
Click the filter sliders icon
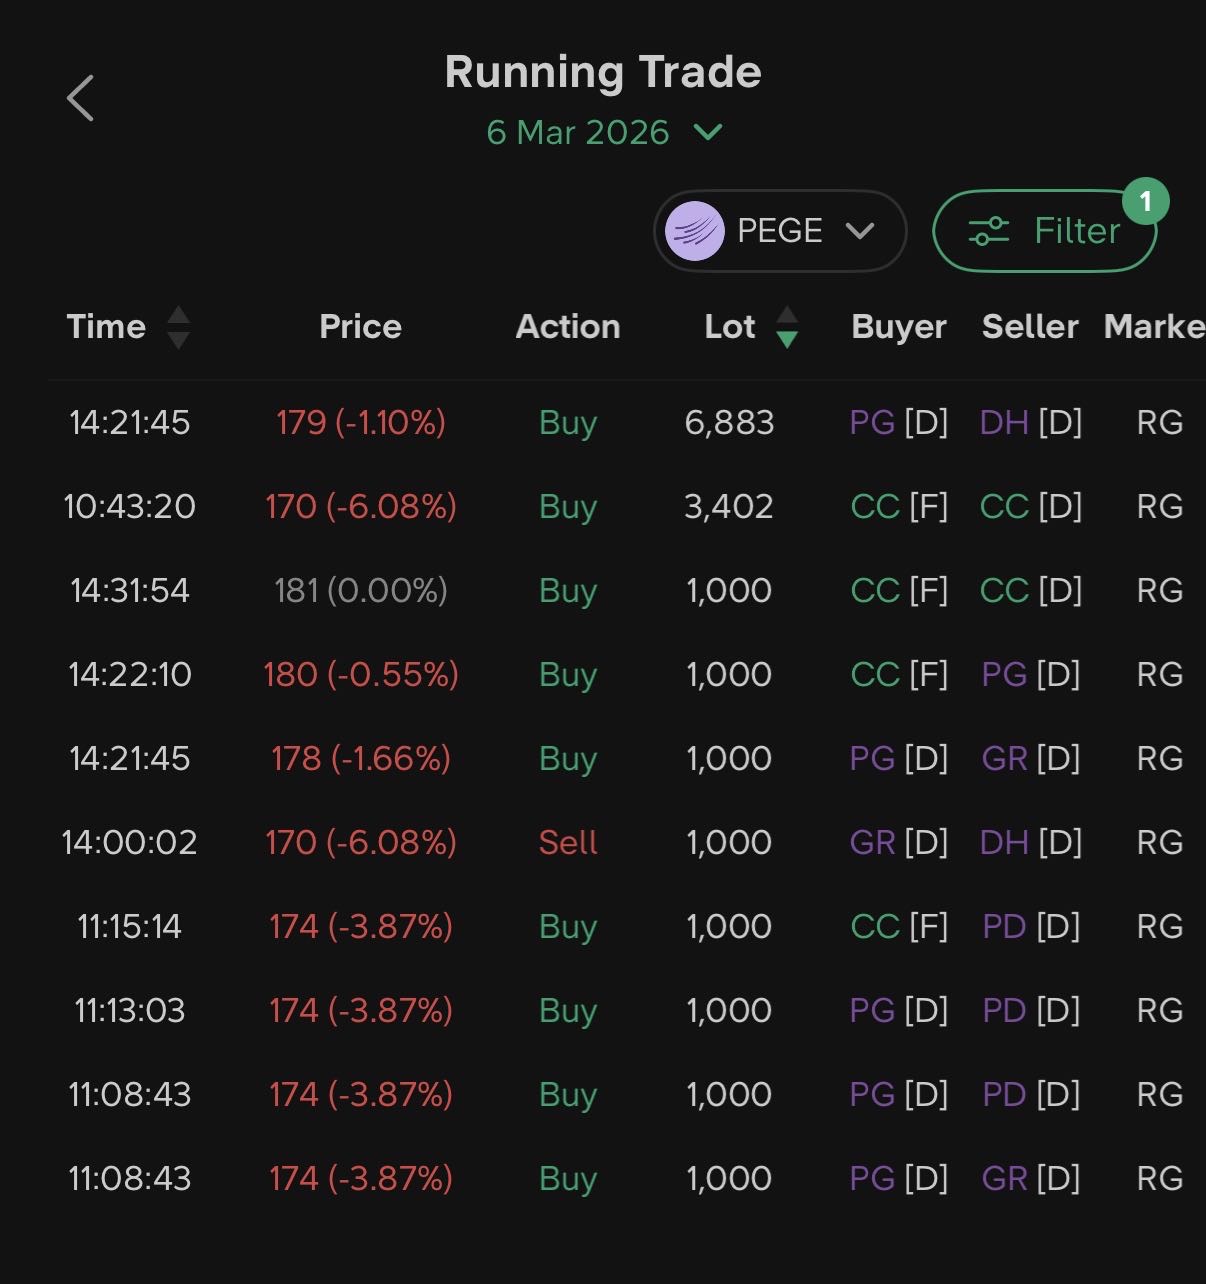pyautogui.click(x=988, y=231)
